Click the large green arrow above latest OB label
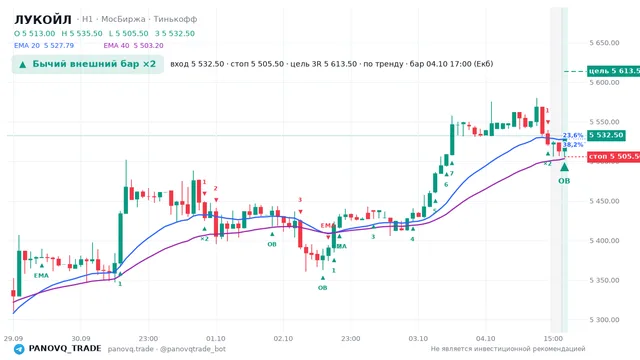 (564, 167)
